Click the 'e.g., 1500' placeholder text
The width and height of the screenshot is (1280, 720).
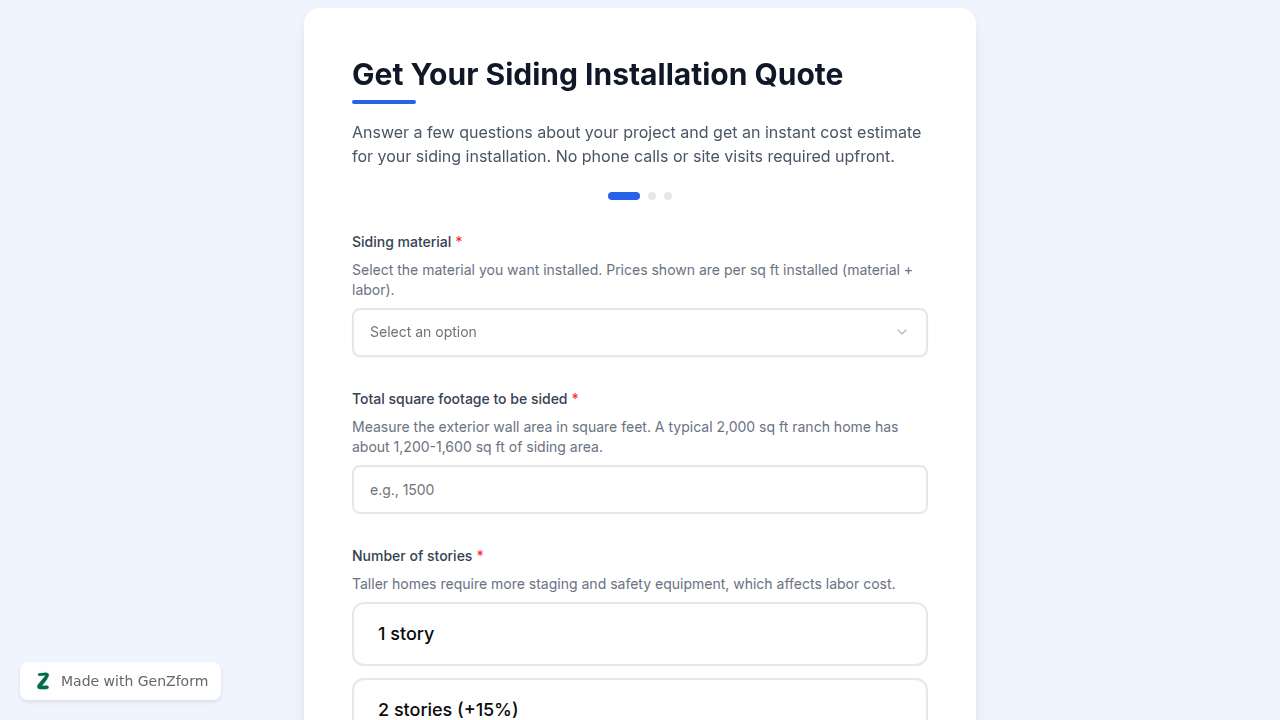coord(402,489)
